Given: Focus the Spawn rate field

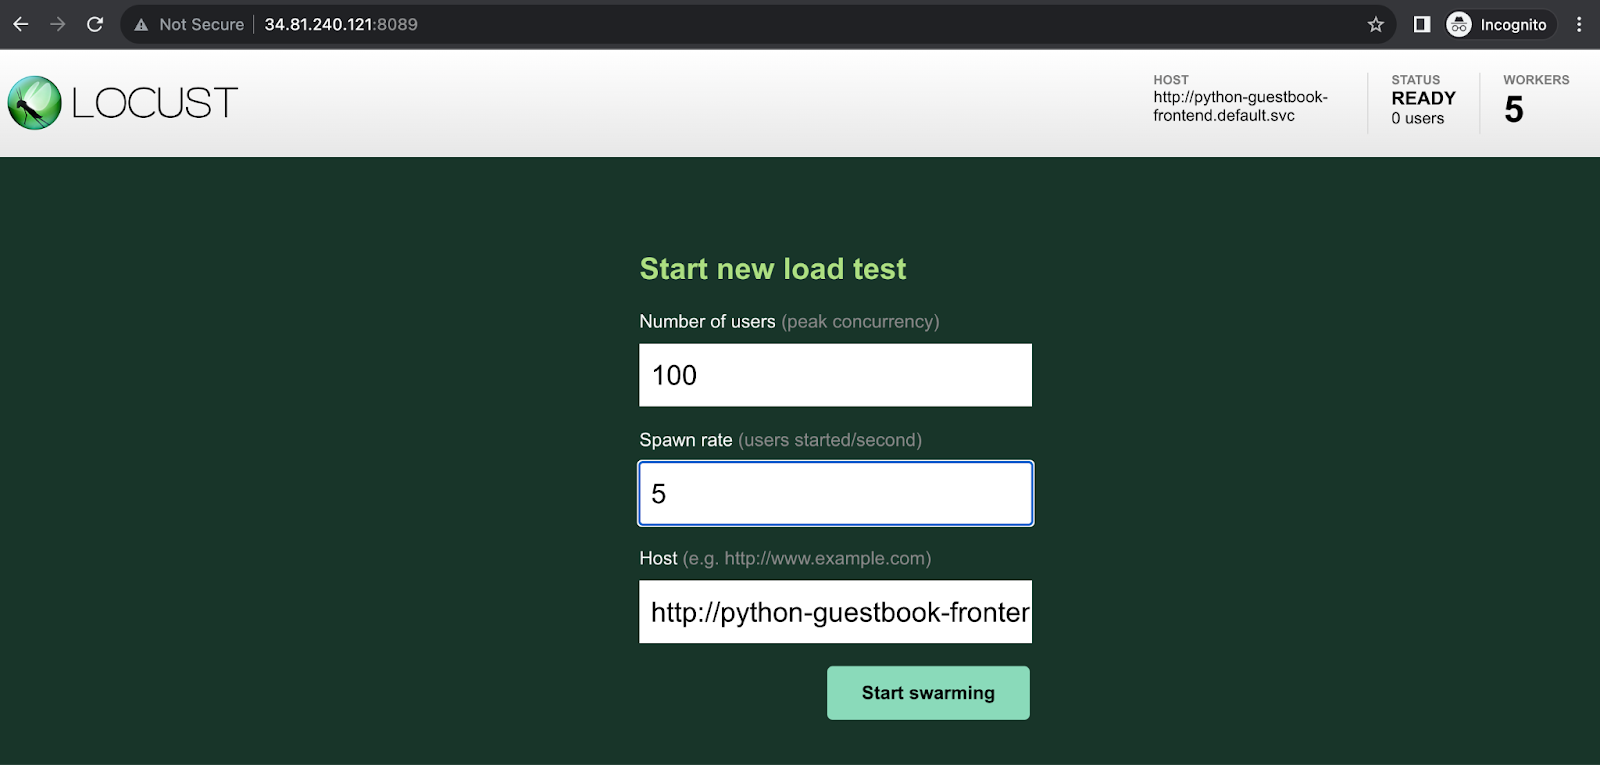Looking at the screenshot, I should point(835,493).
